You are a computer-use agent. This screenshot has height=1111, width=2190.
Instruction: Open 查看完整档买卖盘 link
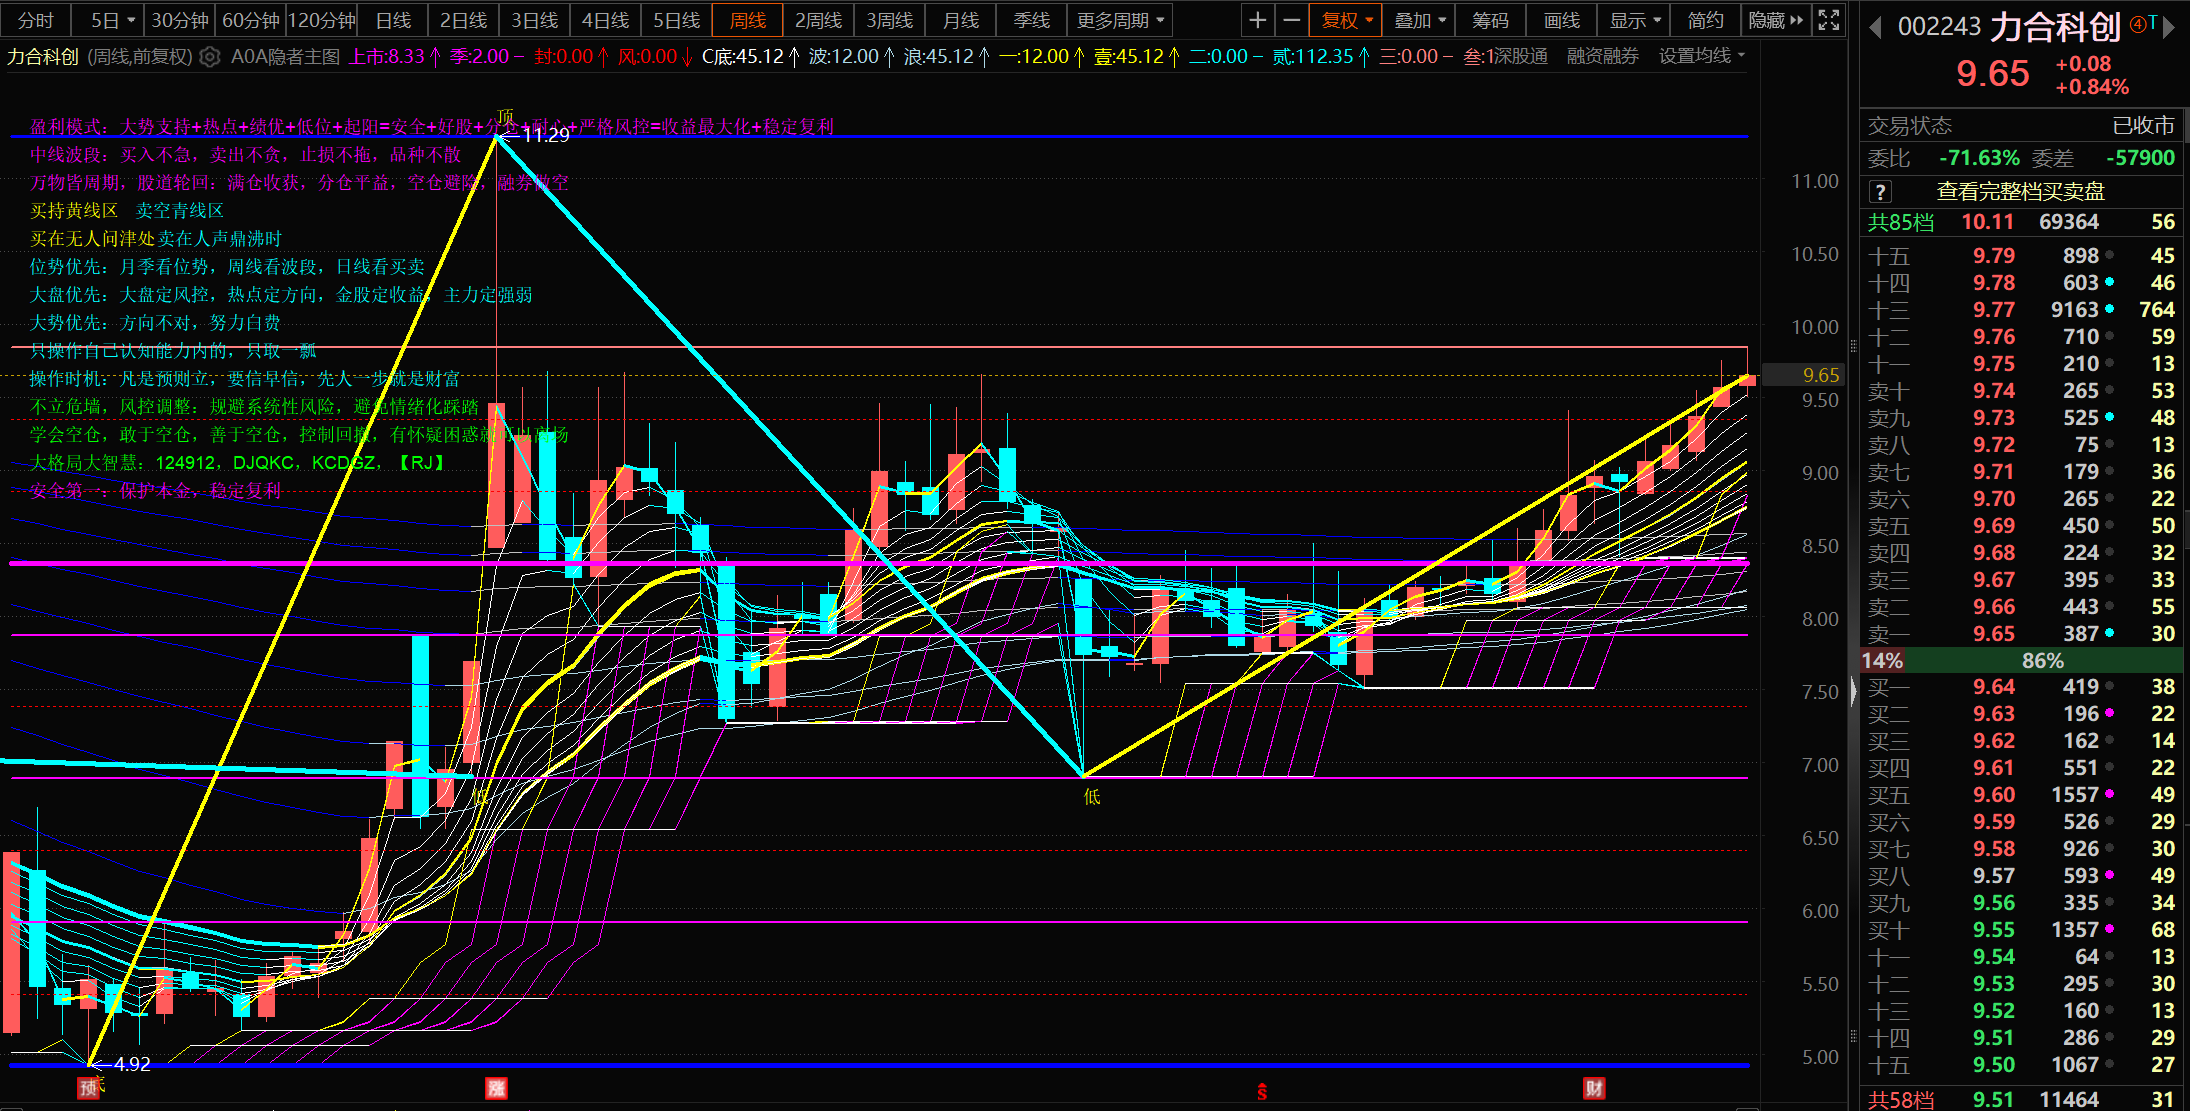pyautogui.click(x=2020, y=191)
